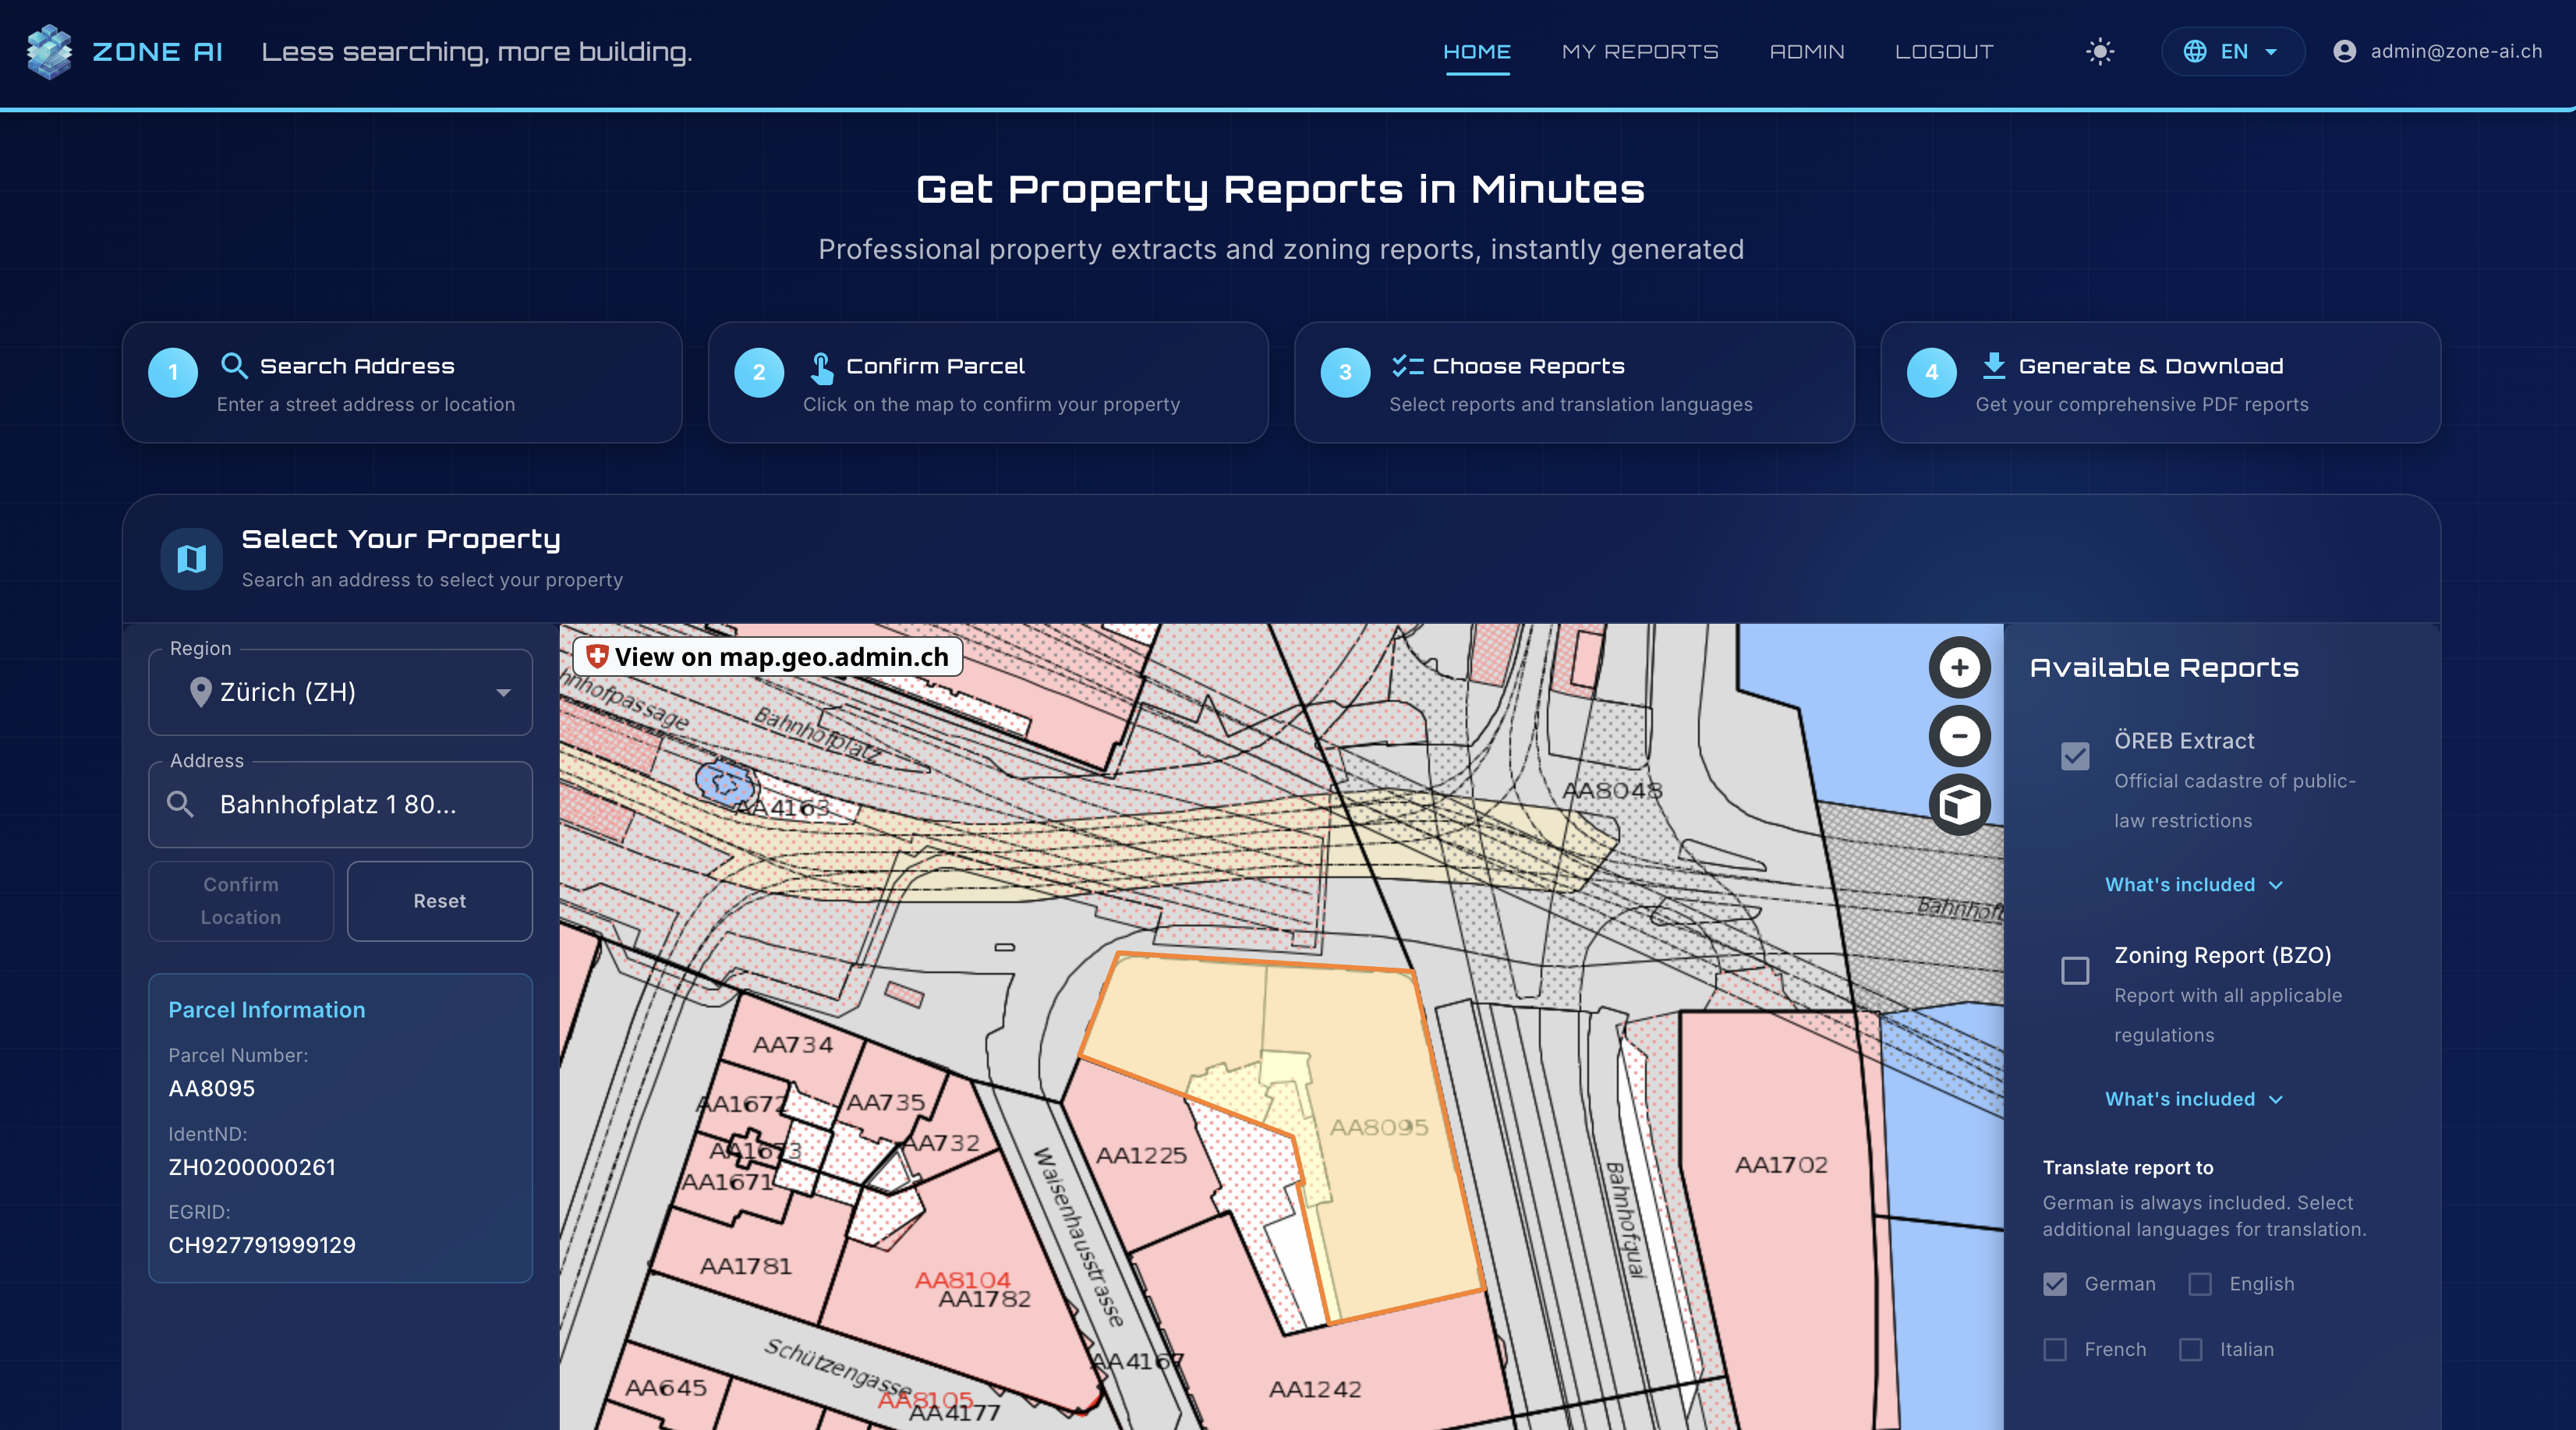Open the EN language selector dropdown
Viewport: 2576px width, 1430px height.
[x=2232, y=52]
